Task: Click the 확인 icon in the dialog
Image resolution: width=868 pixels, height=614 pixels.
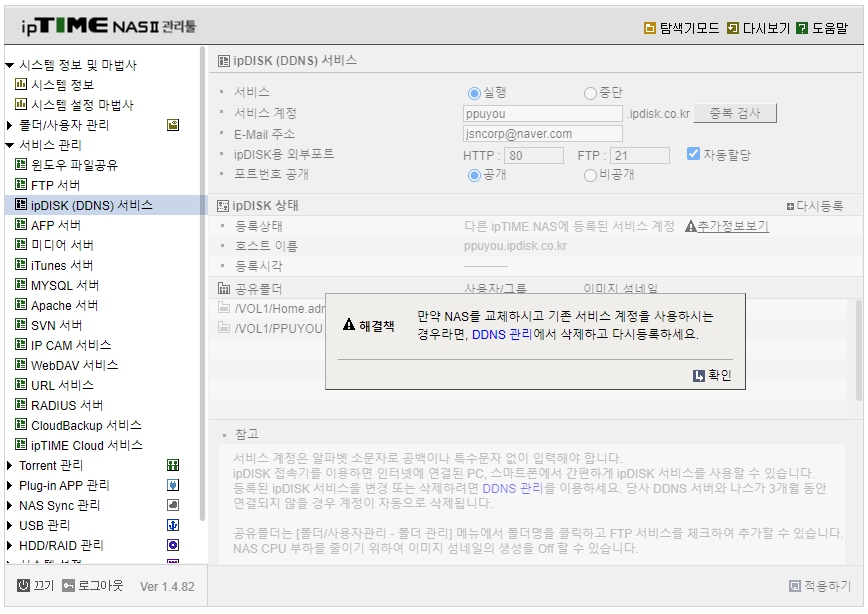Action: [699, 376]
